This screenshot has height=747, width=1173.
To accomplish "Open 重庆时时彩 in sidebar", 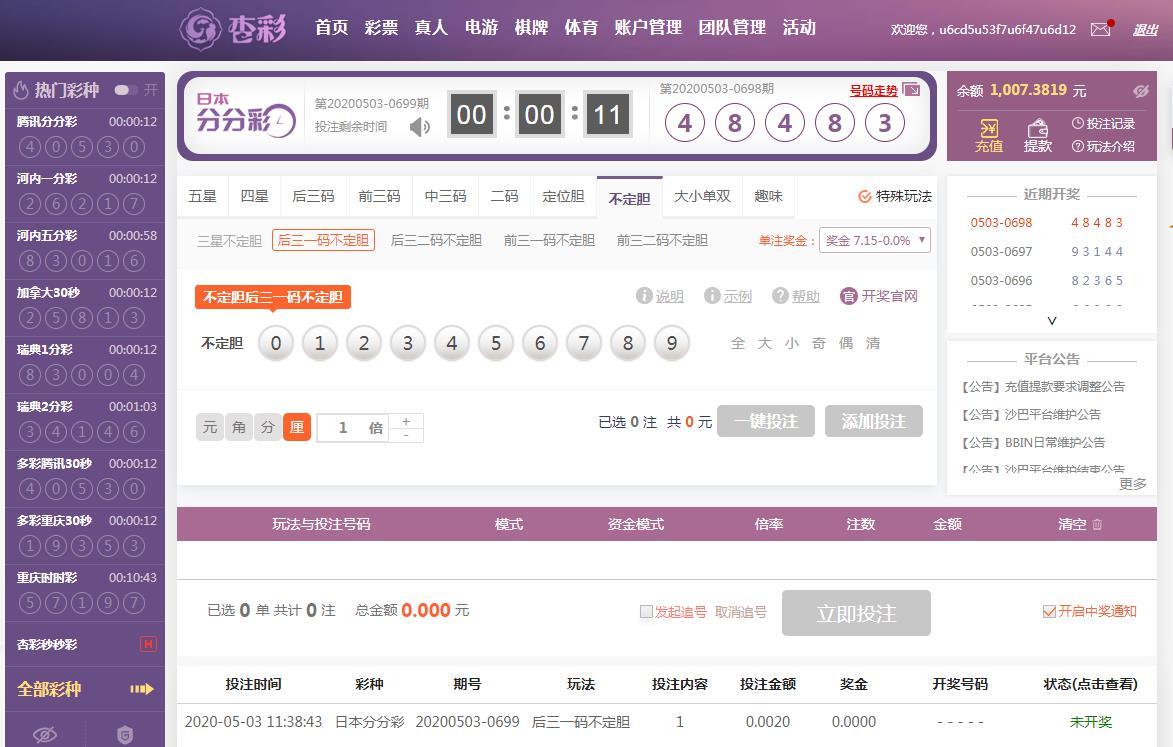I will click(85, 593).
